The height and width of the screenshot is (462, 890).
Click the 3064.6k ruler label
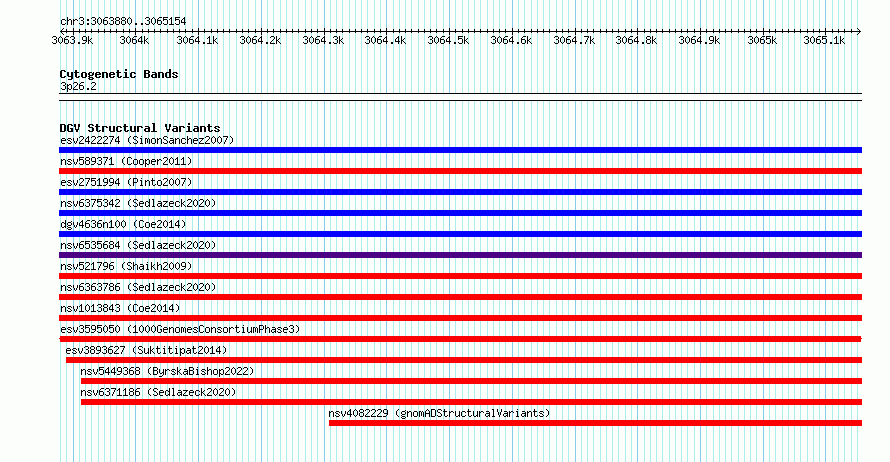point(511,41)
